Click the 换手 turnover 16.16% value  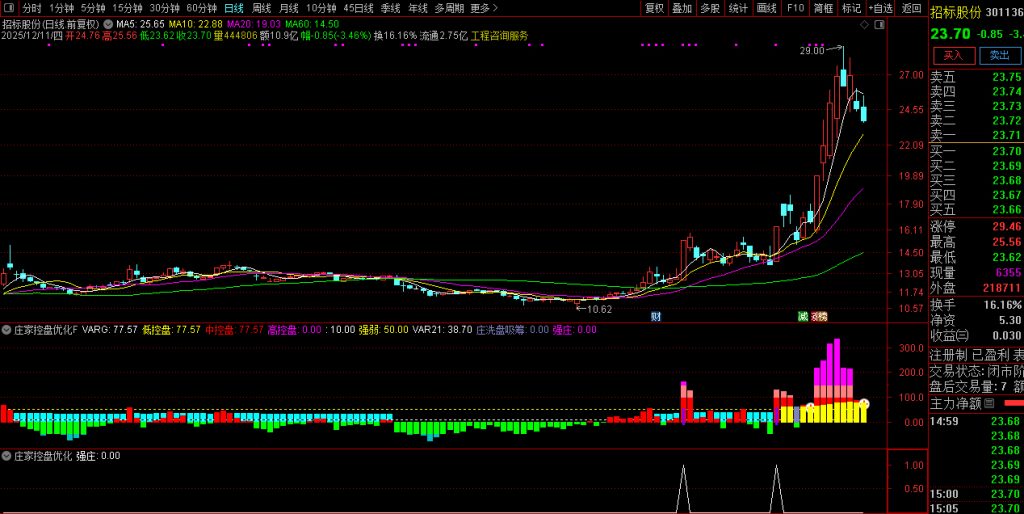(1004, 305)
